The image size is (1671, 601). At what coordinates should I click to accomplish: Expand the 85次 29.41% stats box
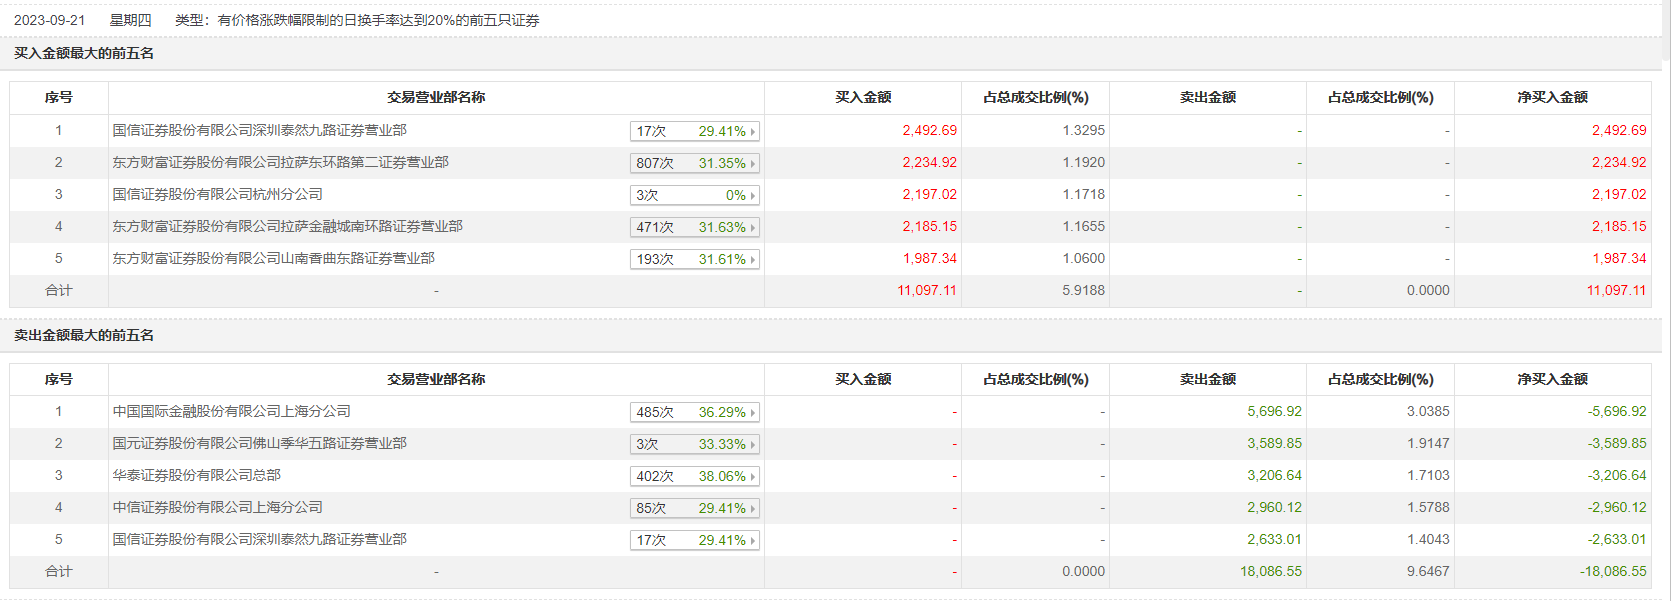695,508
